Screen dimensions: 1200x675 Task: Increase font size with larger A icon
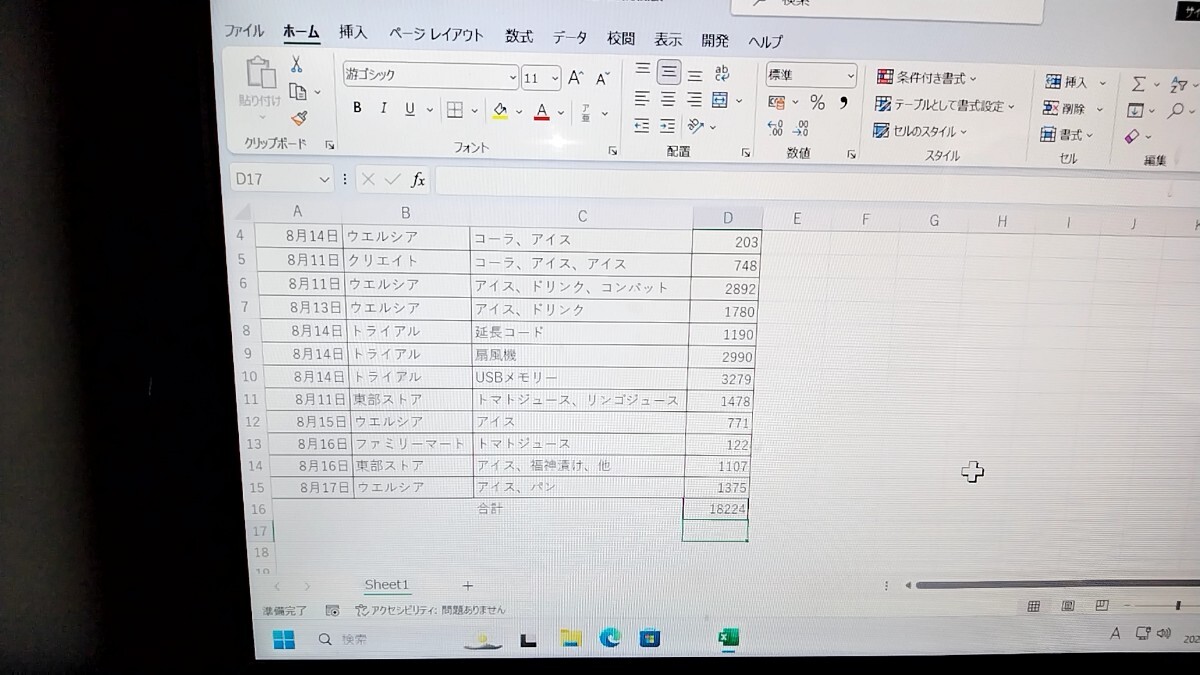(575, 78)
